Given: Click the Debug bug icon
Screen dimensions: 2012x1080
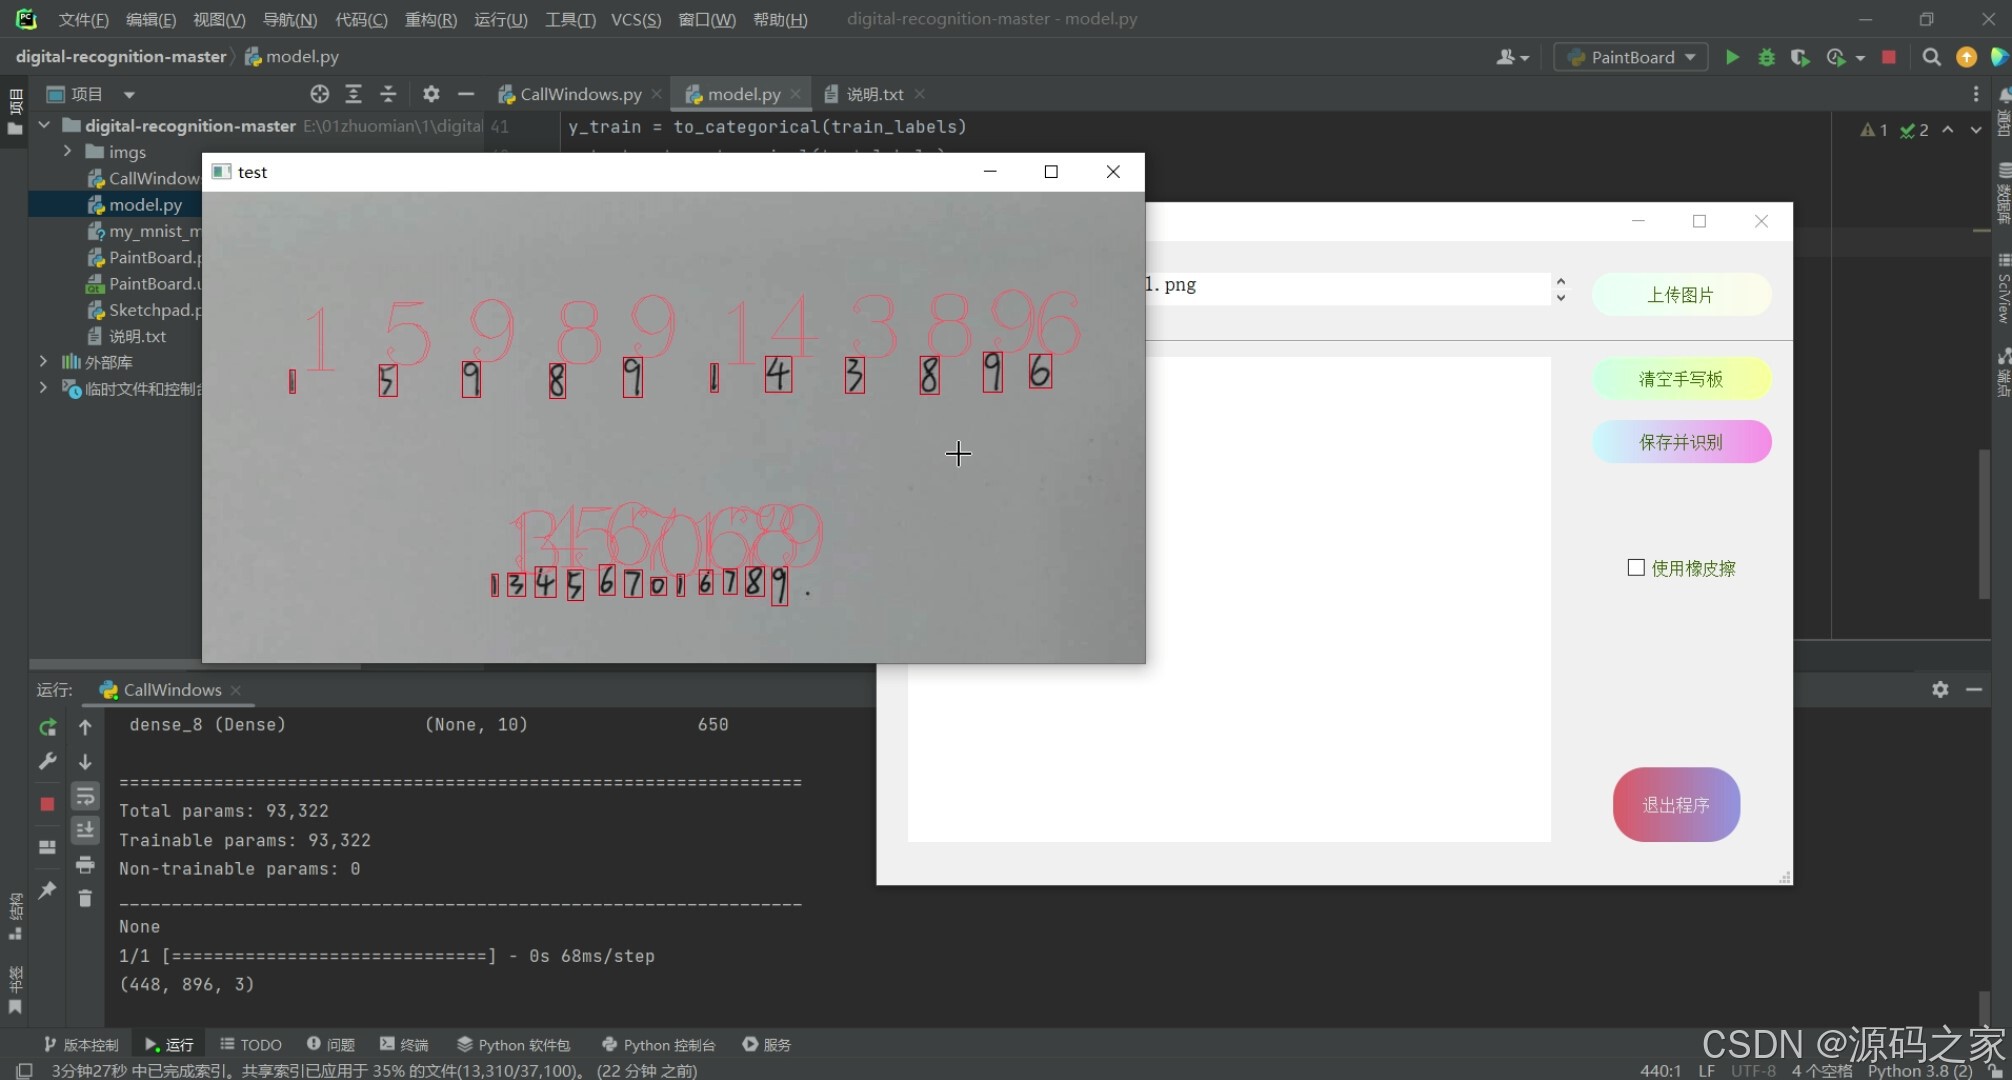Looking at the screenshot, I should (x=1766, y=57).
